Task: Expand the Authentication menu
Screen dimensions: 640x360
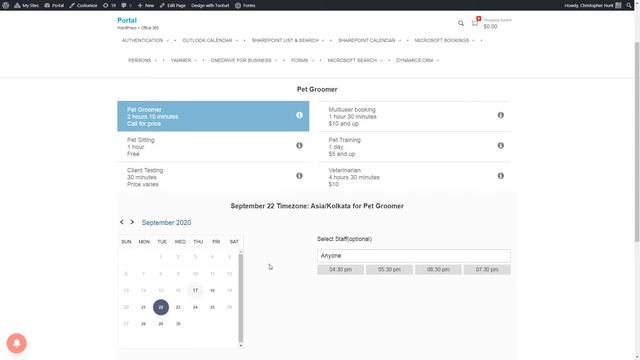Action: tap(145, 40)
